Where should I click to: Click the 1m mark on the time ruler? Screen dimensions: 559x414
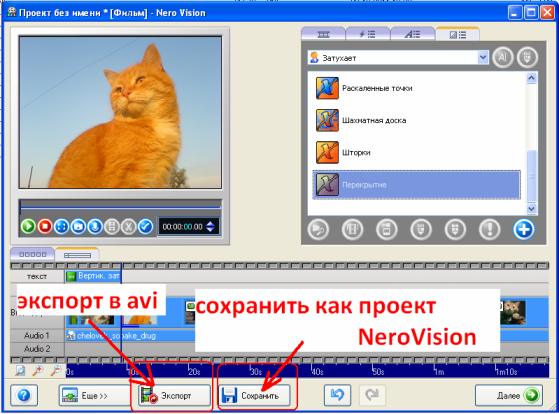439,372
